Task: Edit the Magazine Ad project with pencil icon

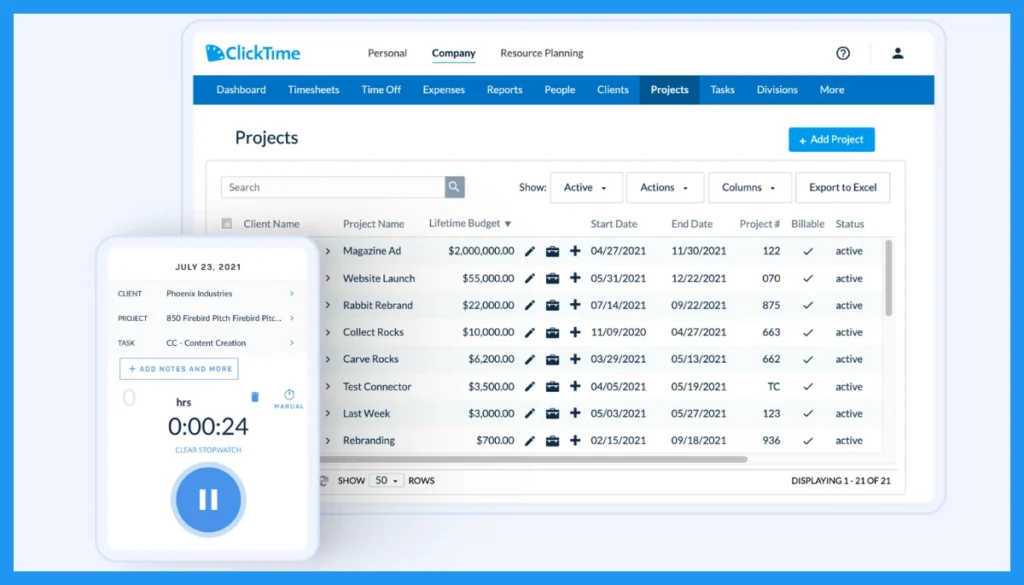Action: (x=530, y=251)
